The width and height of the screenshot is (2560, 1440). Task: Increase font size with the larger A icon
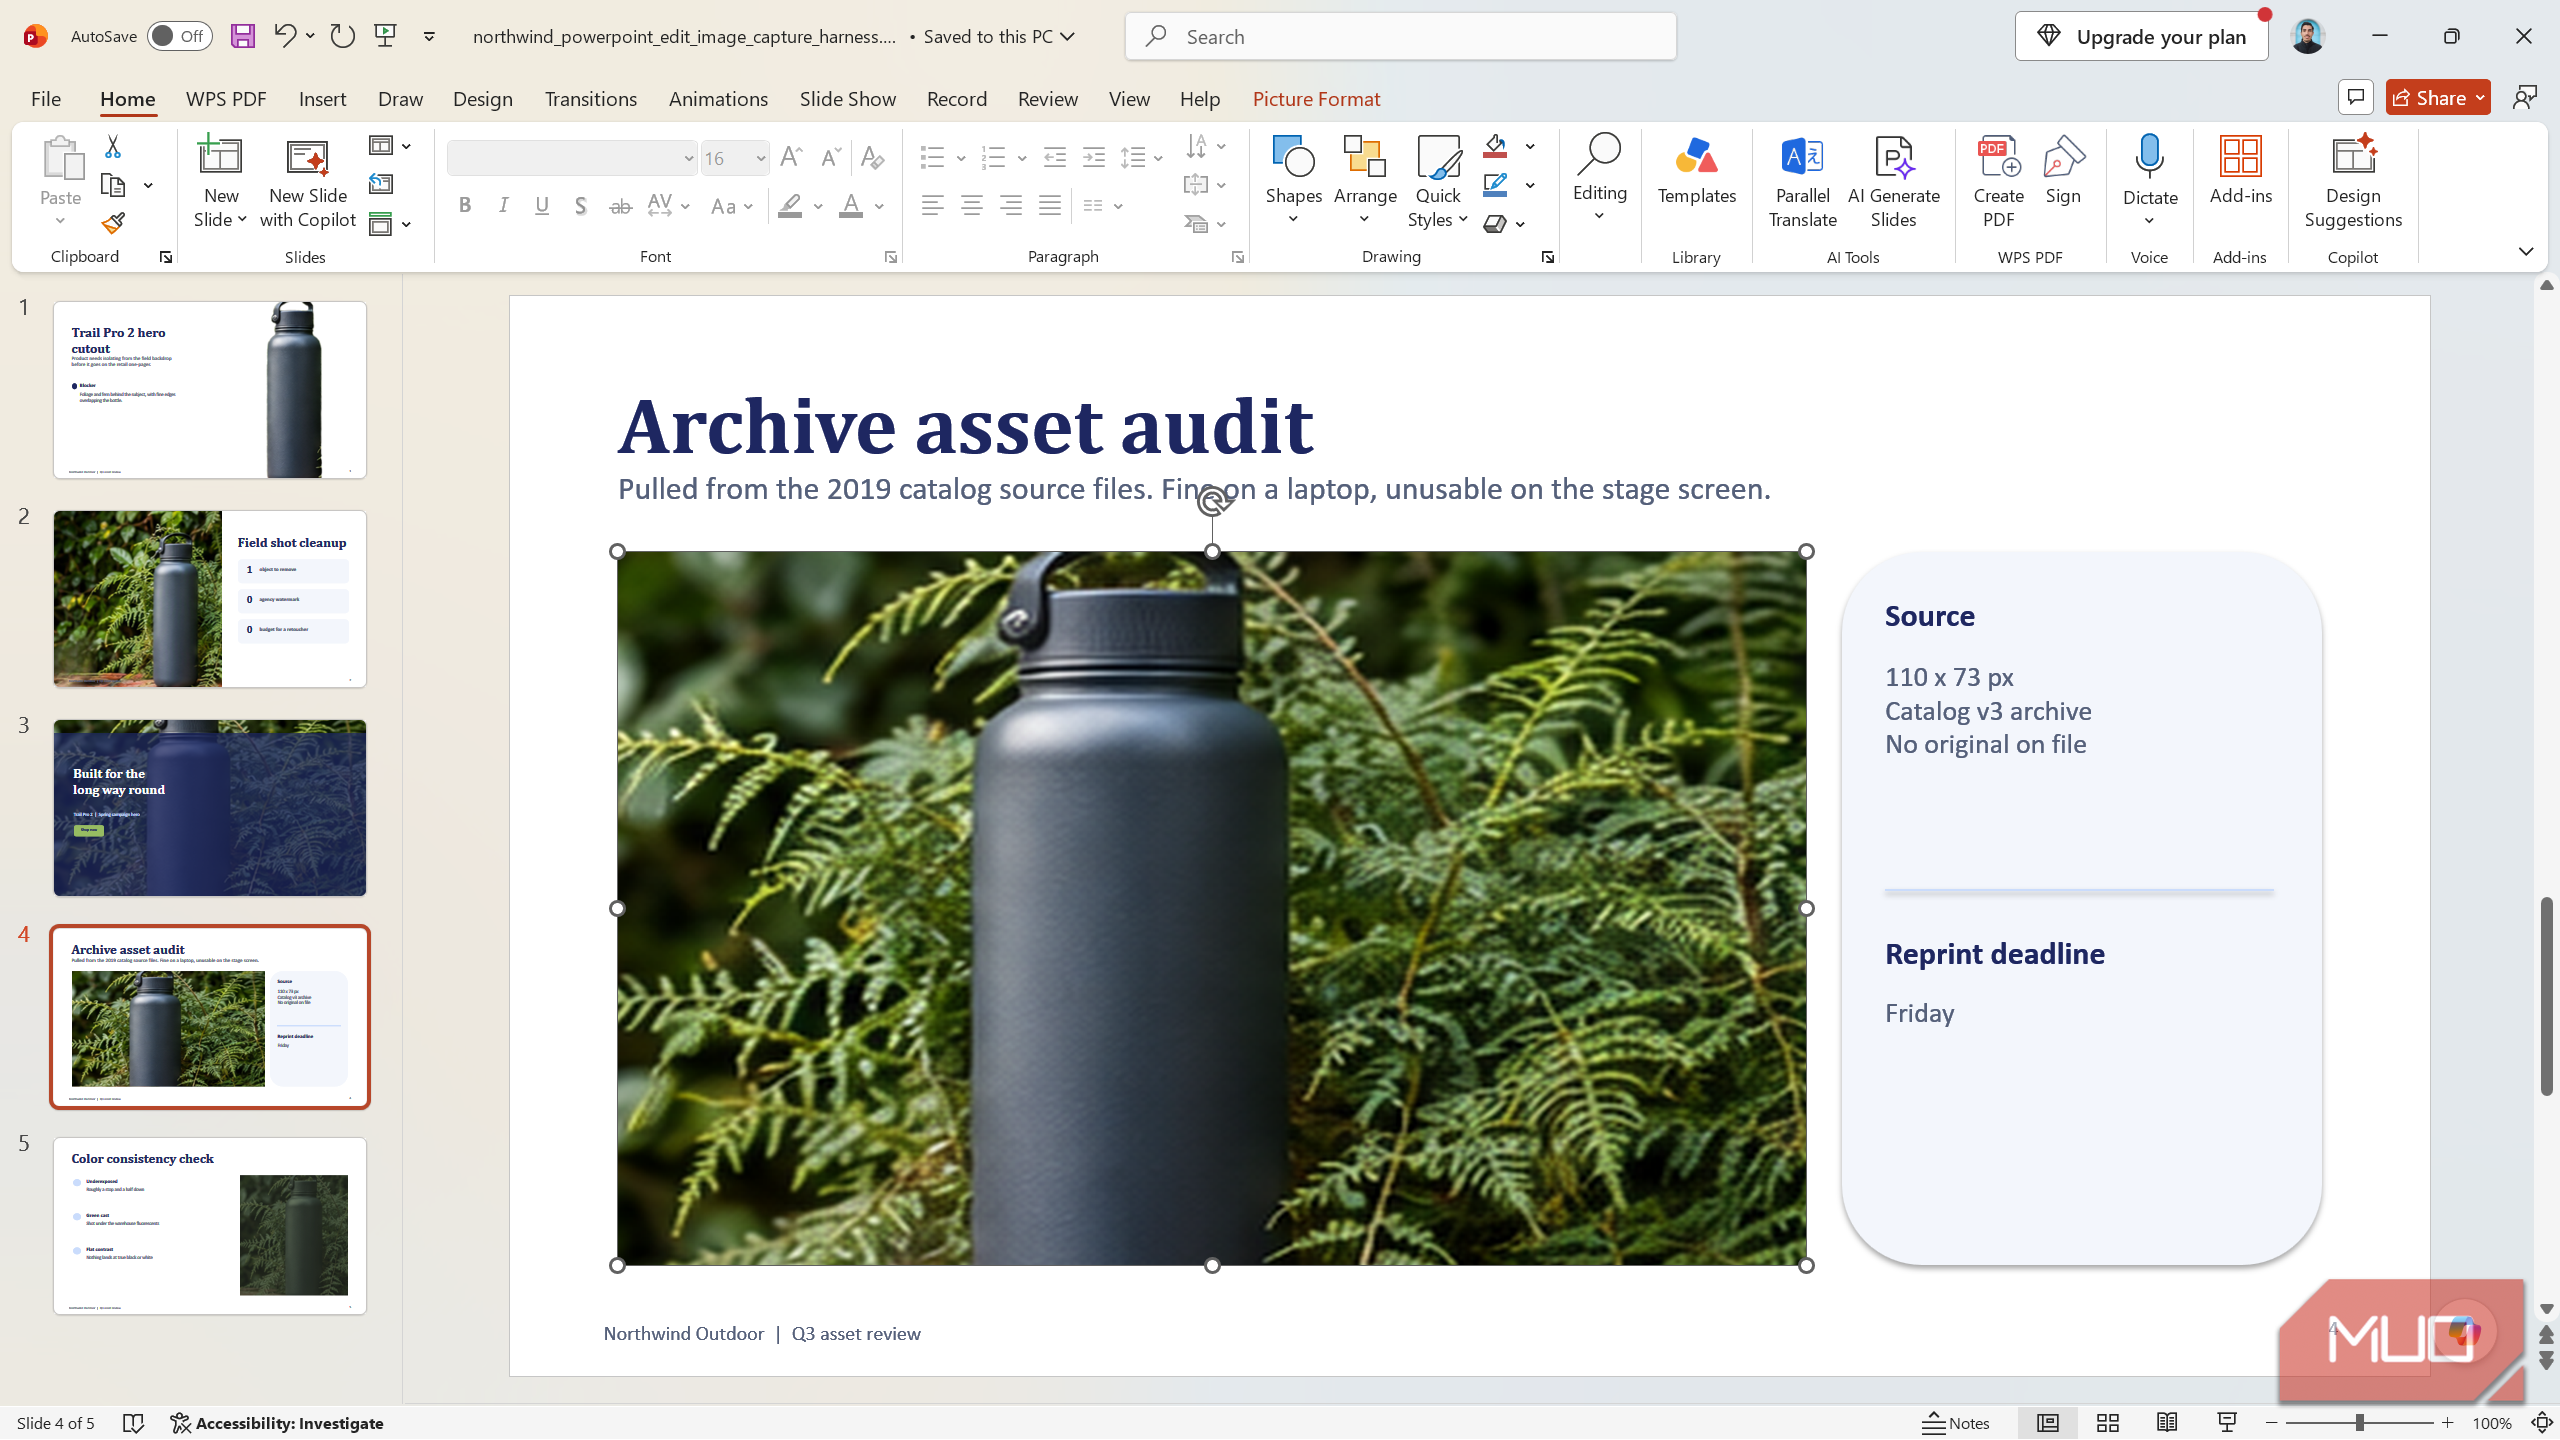[x=791, y=157]
